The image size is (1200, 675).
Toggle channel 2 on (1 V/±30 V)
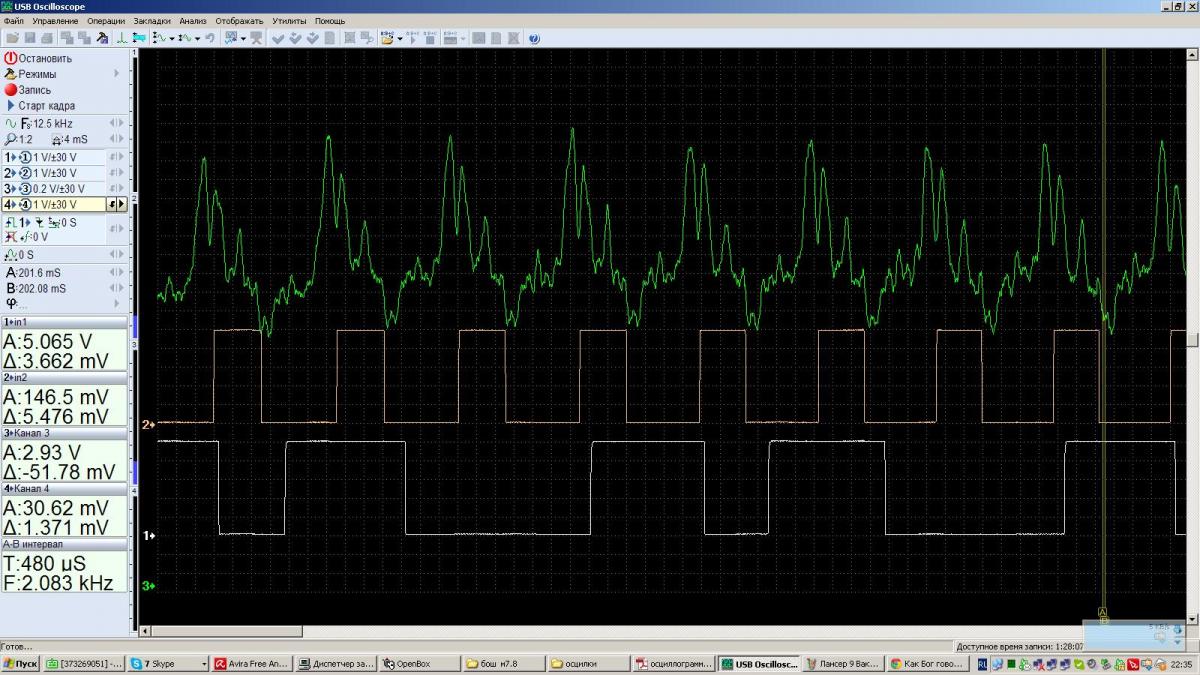[26, 173]
